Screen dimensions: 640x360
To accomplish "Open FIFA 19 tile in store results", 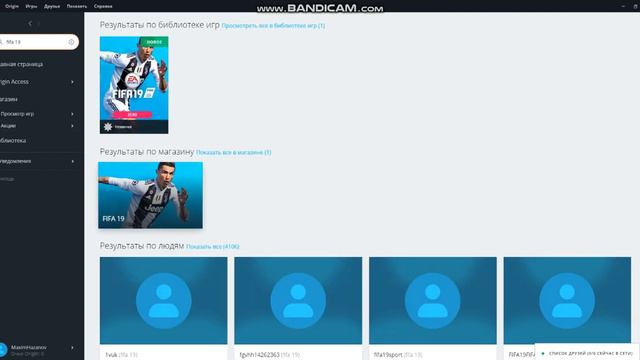I will click(150, 195).
